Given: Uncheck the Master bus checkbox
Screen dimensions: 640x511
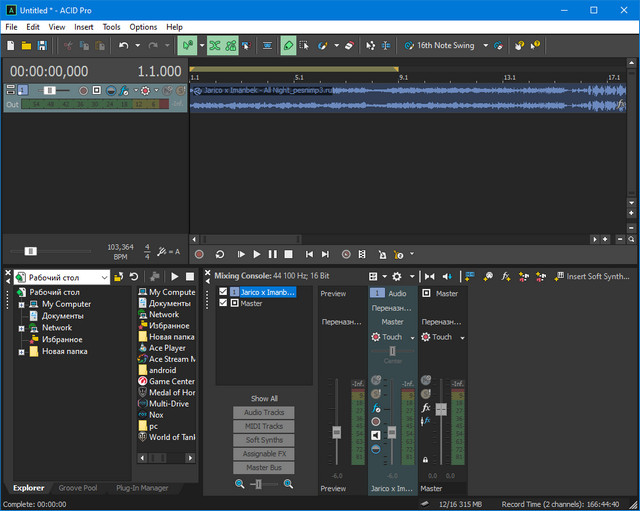Looking at the screenshot, I should click(x=223, y=303).
